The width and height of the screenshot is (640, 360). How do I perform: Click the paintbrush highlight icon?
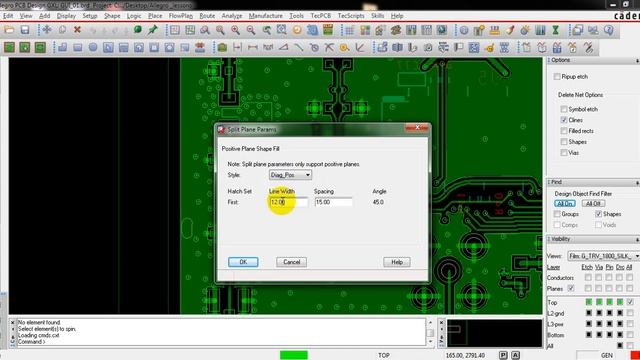(x=510, y=30)
